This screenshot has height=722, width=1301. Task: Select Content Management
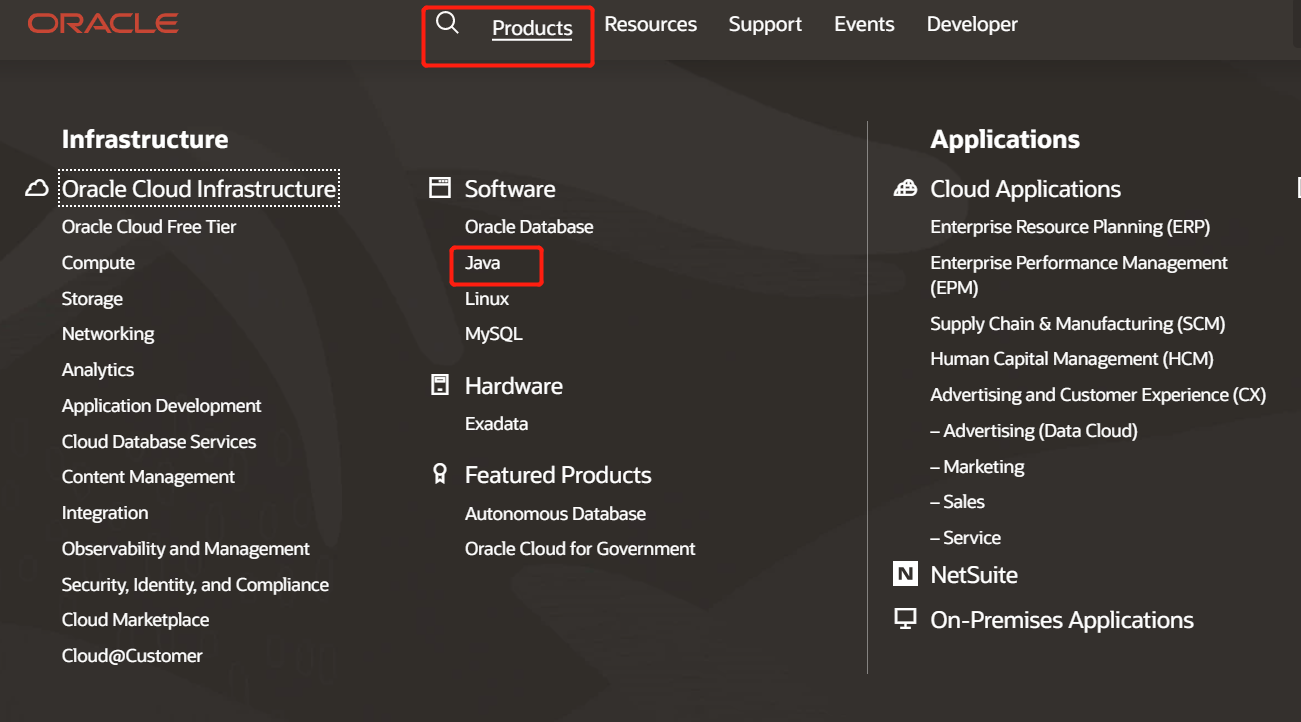(x=148, y=477)
